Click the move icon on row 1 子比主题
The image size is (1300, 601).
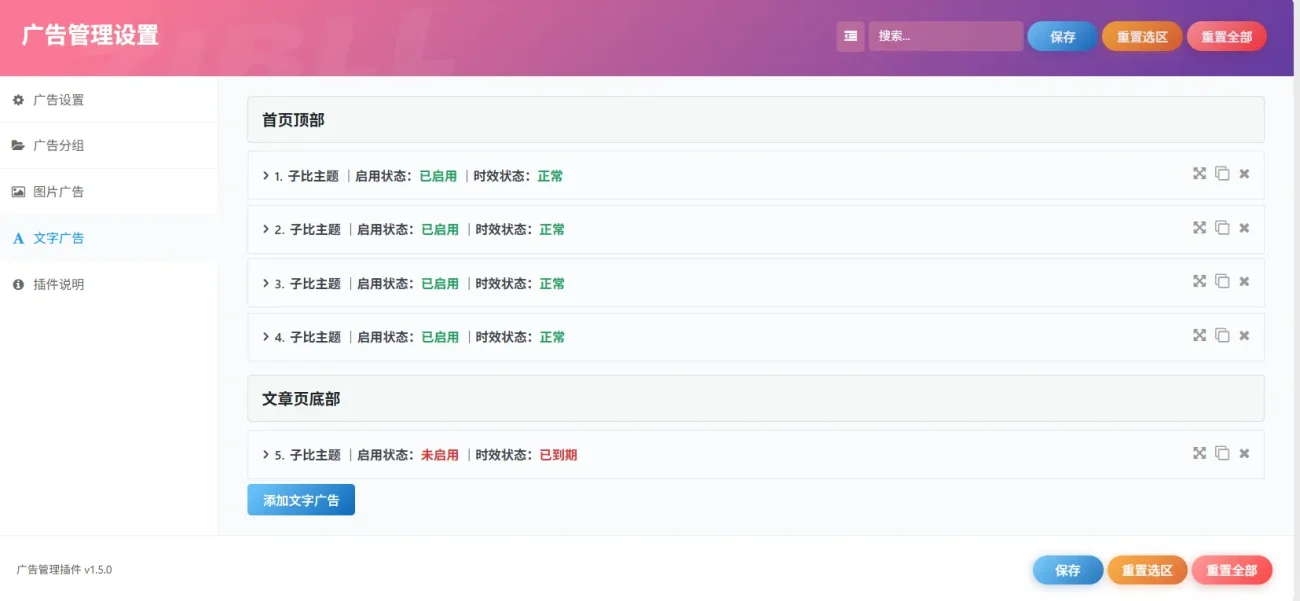point(1199,174)
